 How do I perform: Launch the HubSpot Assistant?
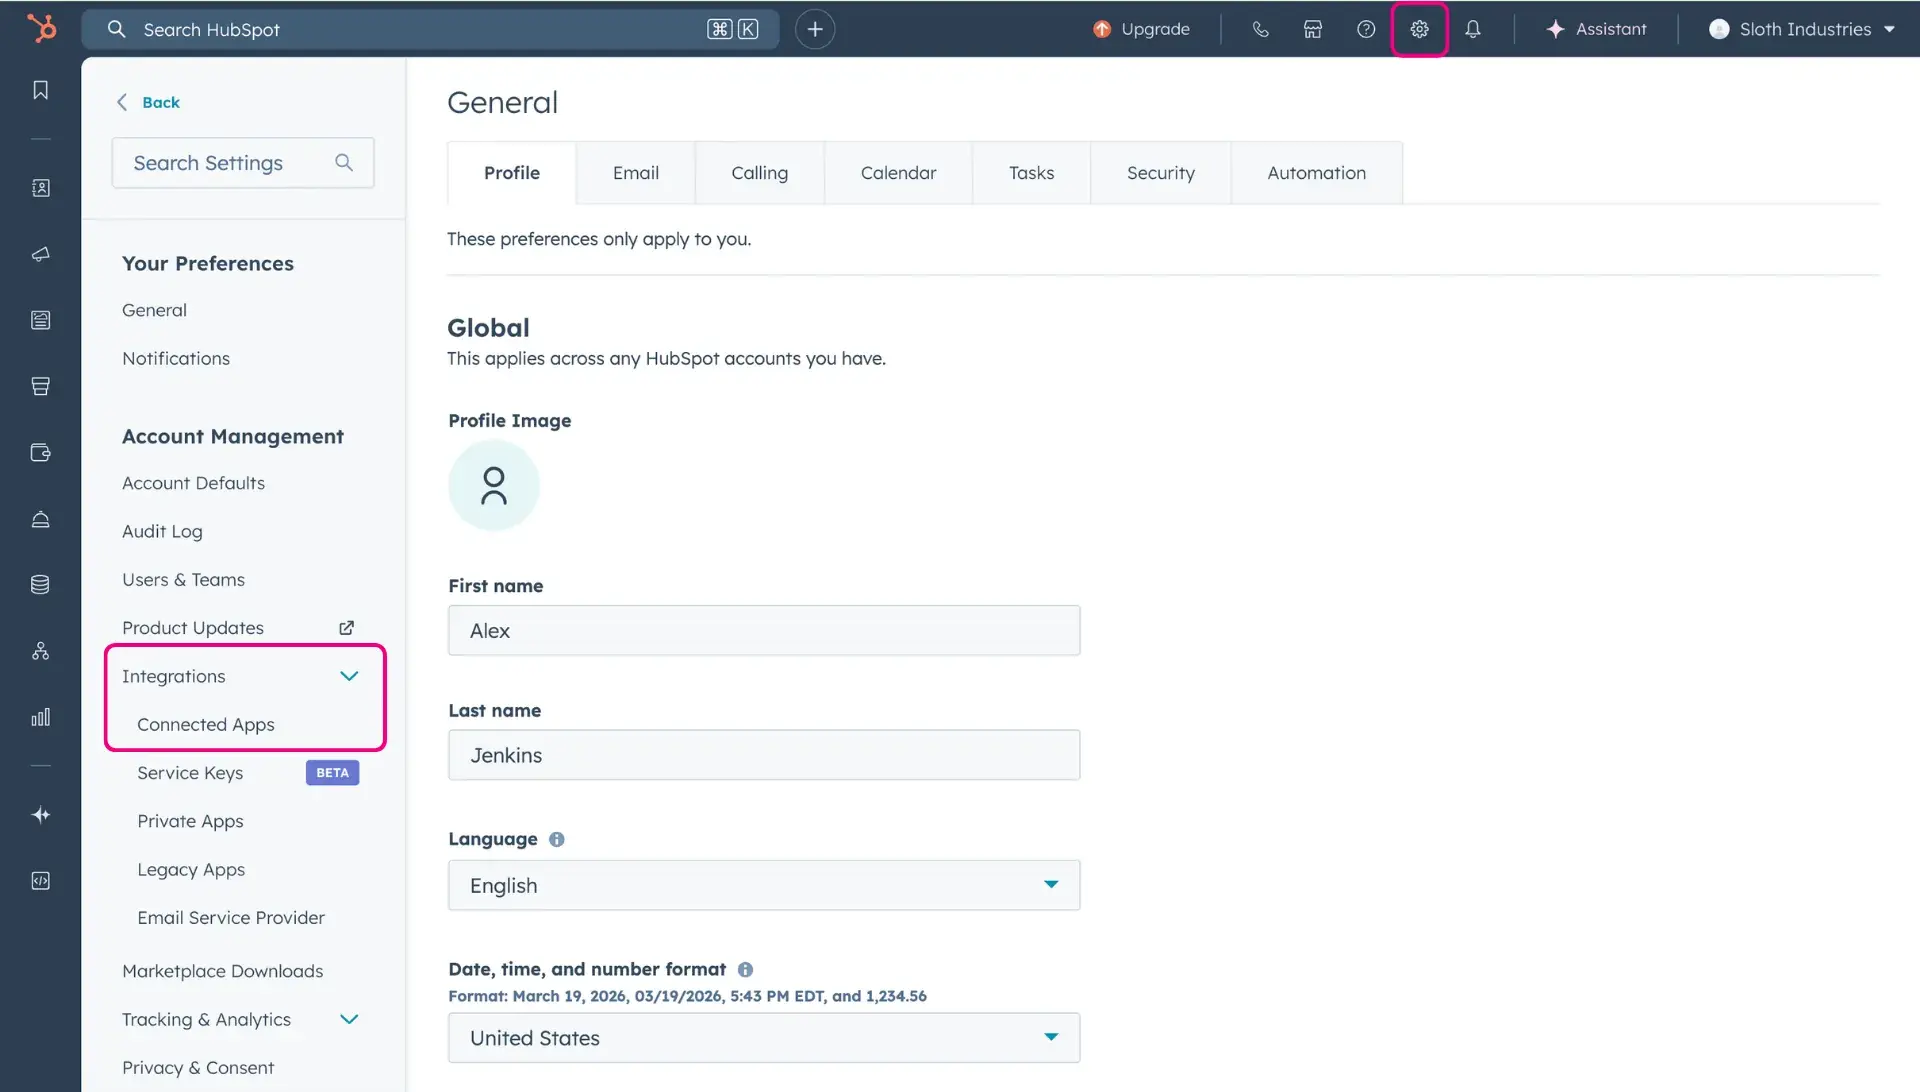(x=1596, y=29)
